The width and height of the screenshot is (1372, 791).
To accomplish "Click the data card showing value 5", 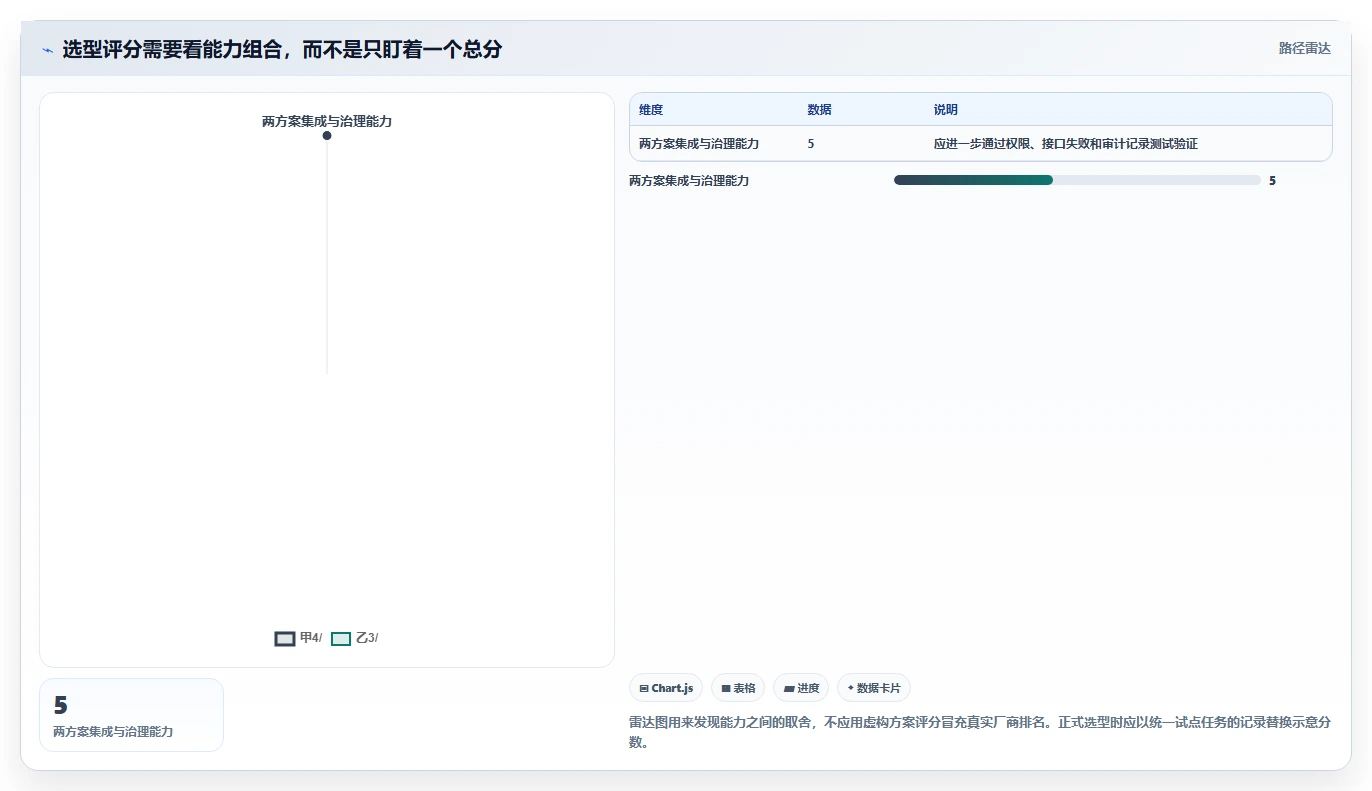I will (131, 715).
